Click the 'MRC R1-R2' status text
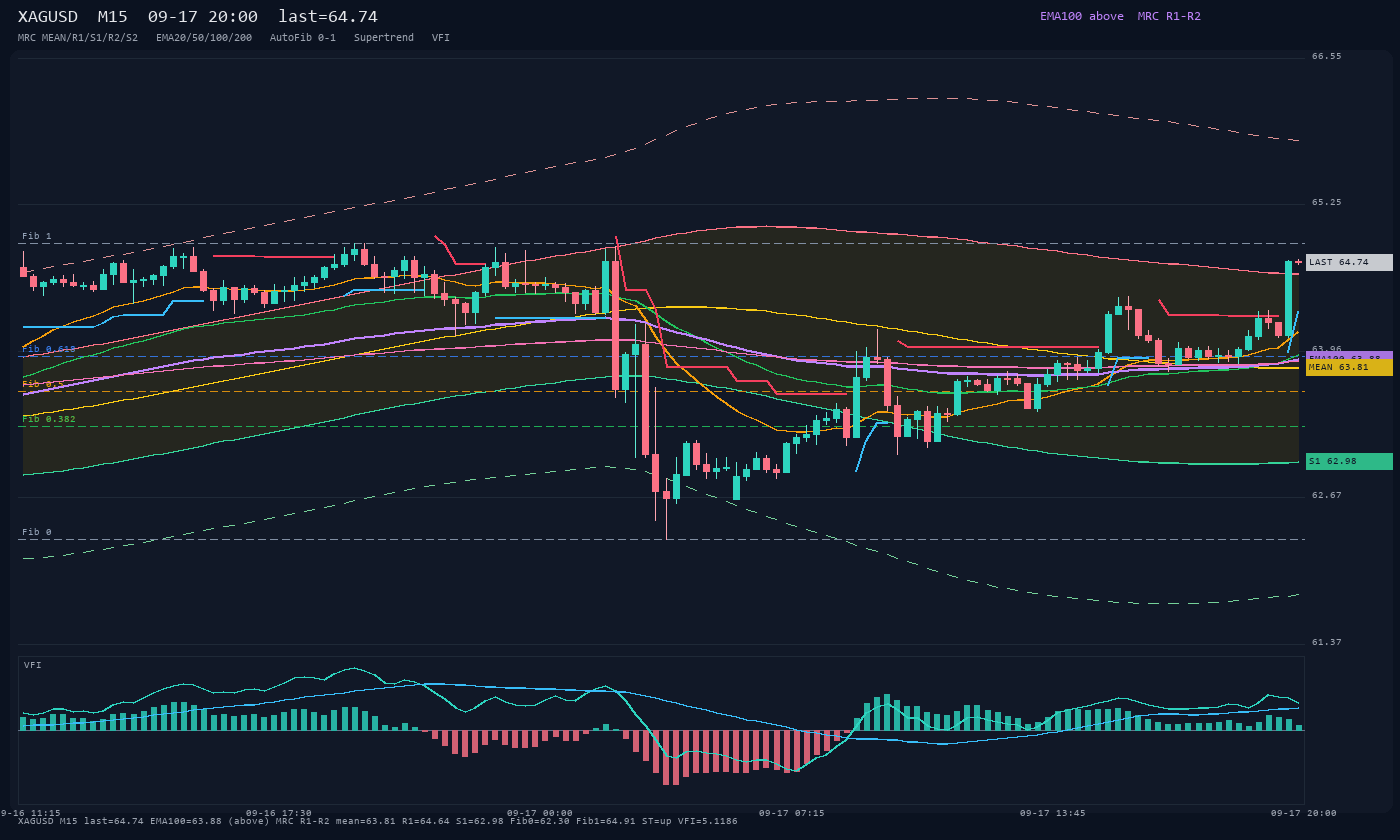The width and height of the screenshot is (1400, 840). pos(1169,16)
